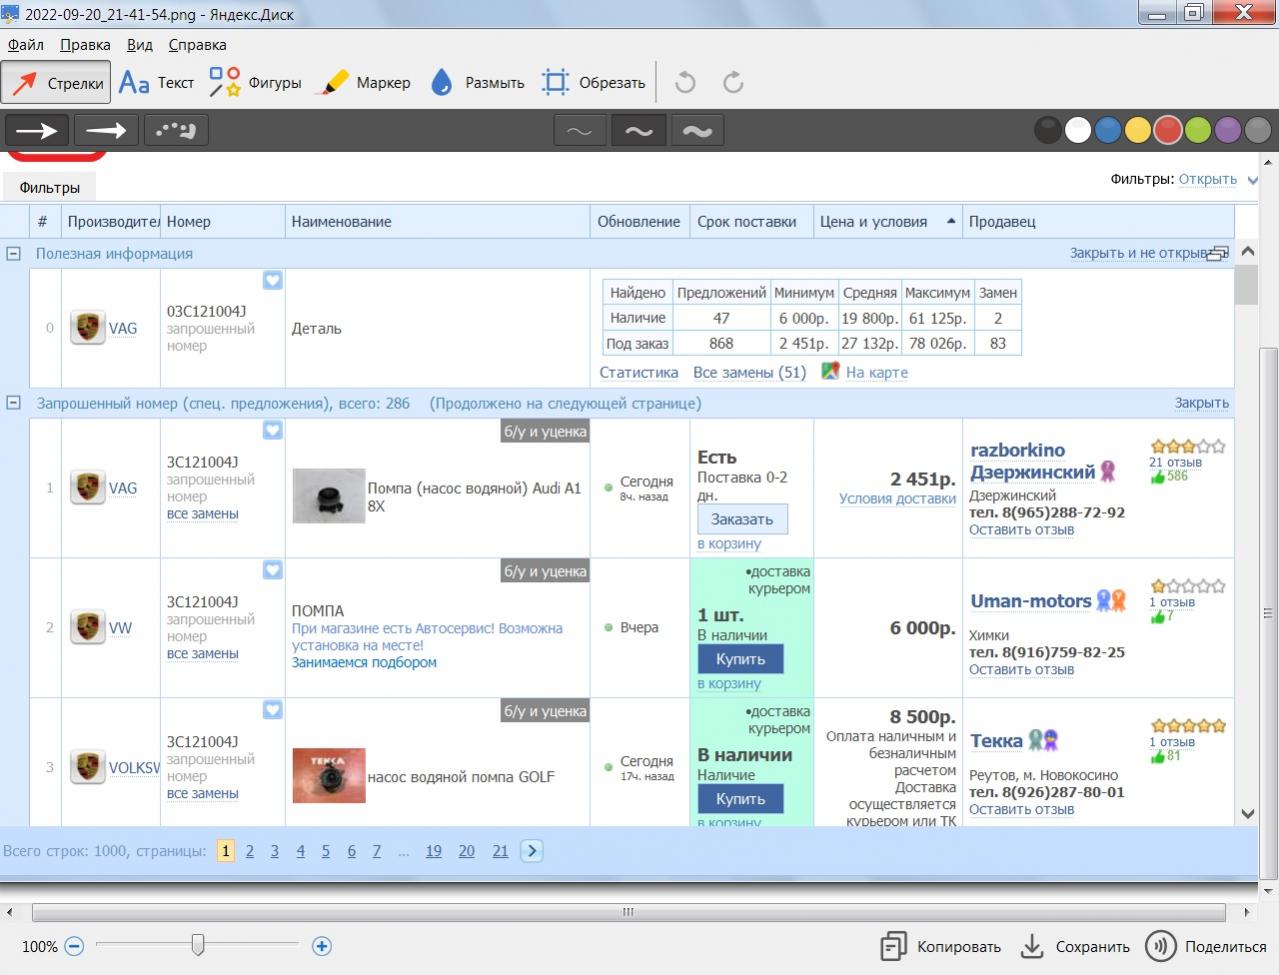Viewport: 1279px width, 975px height.
Task: Select the Стрелки arrows tool
Action: point(56,83)
